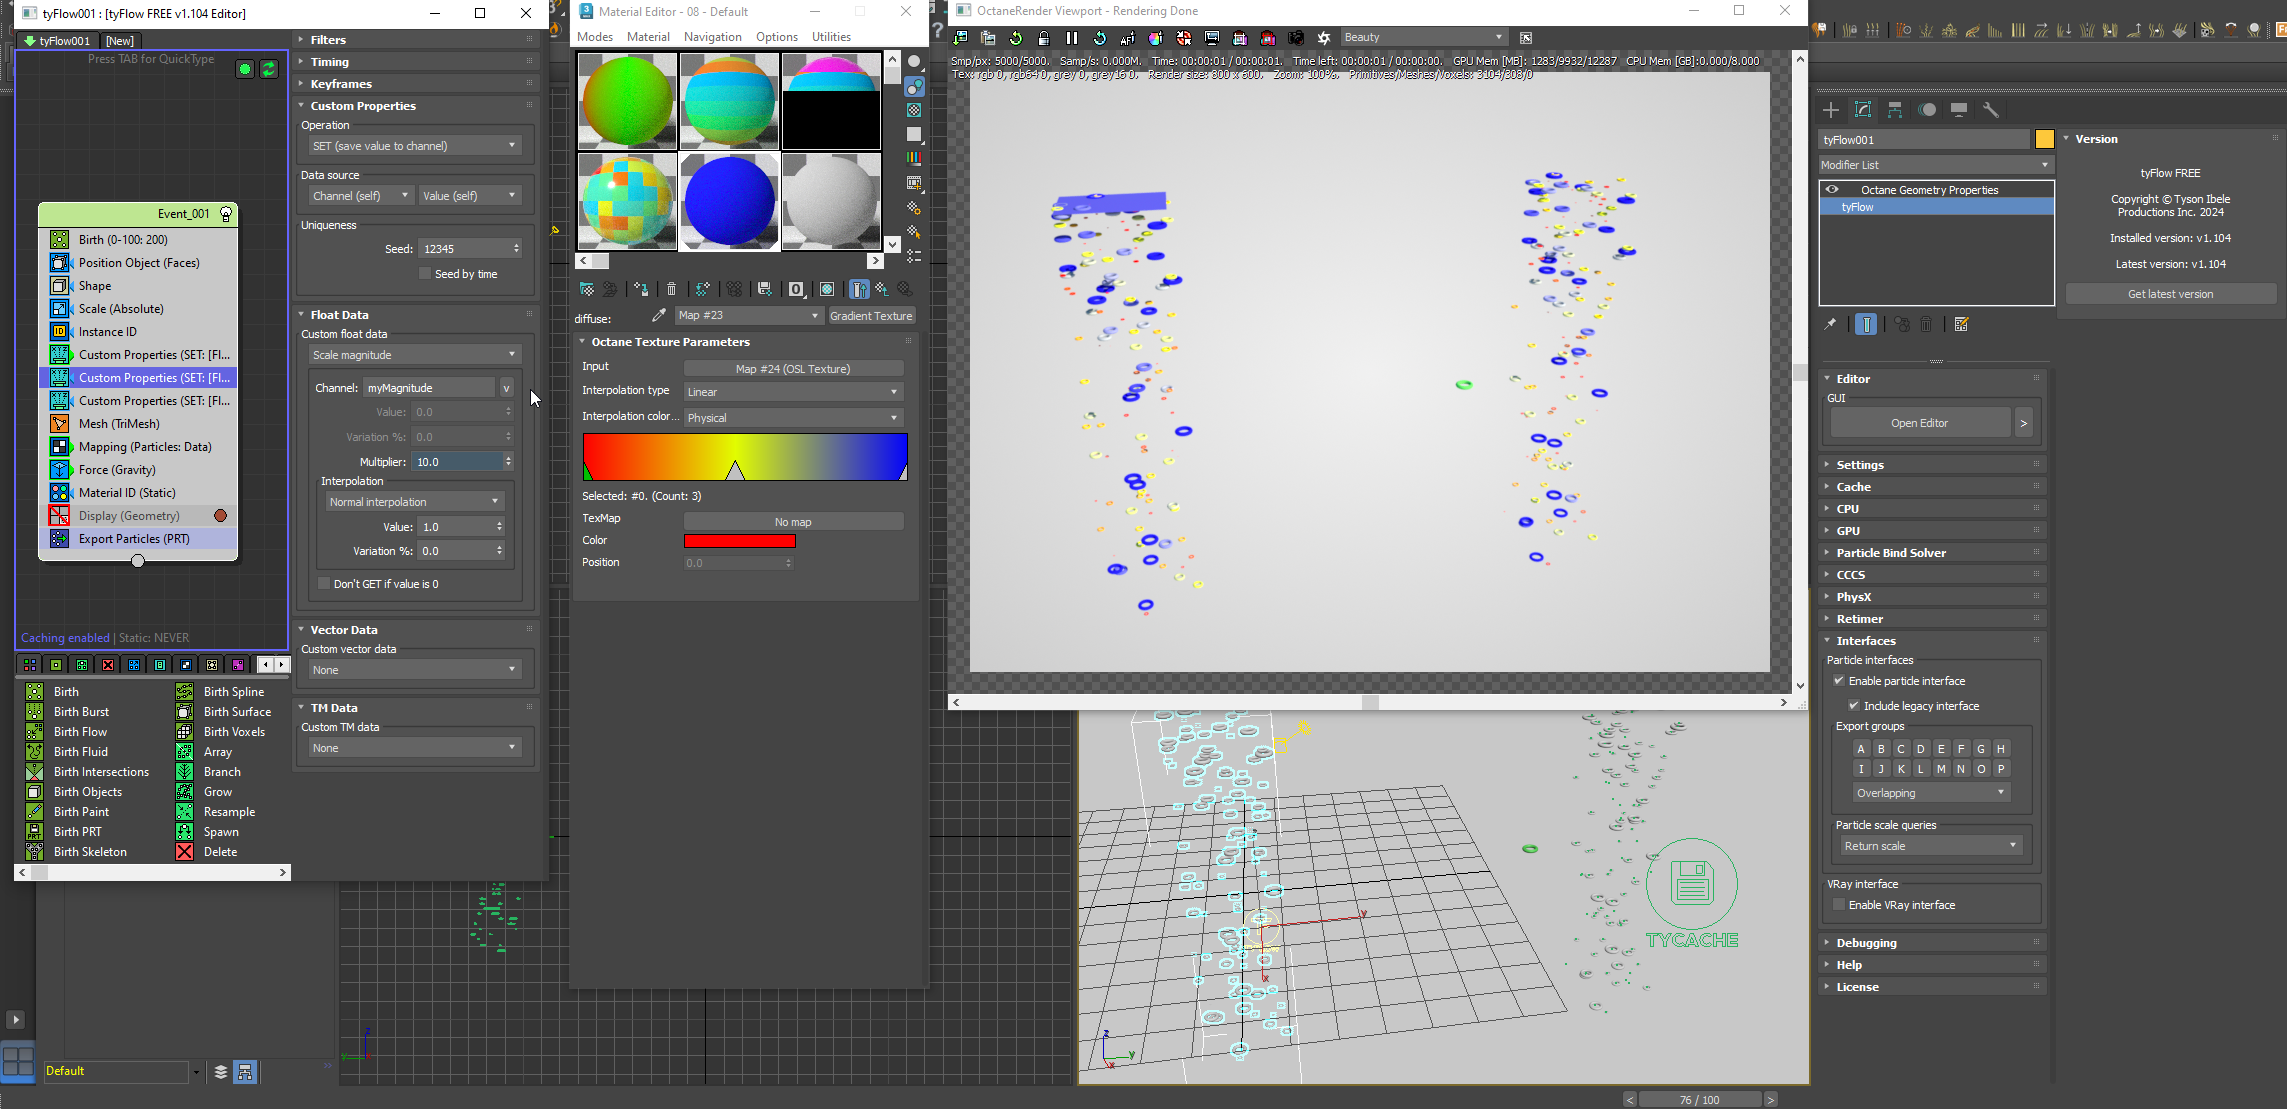
Task: Click the trash icon in Material Editor toolbar
Action: coord(671,289)
